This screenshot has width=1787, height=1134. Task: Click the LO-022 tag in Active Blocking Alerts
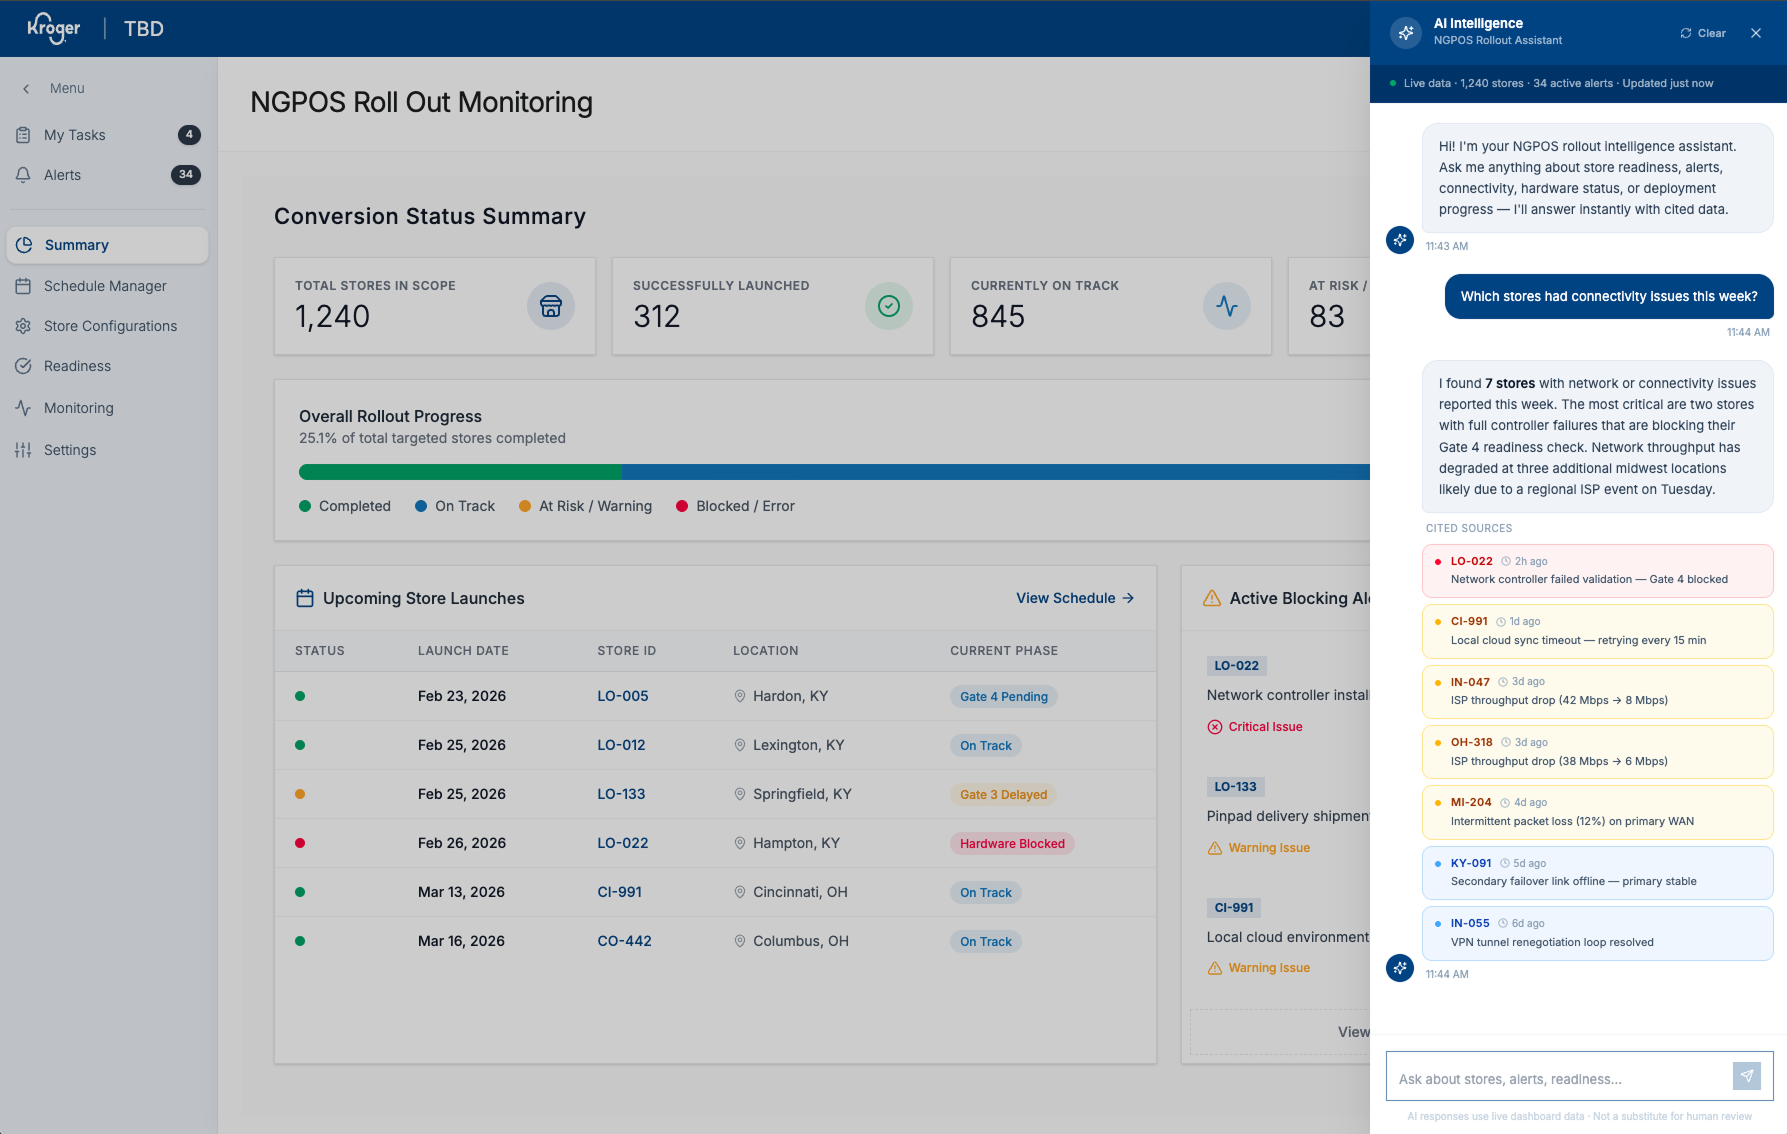(x=1237, y=666)
